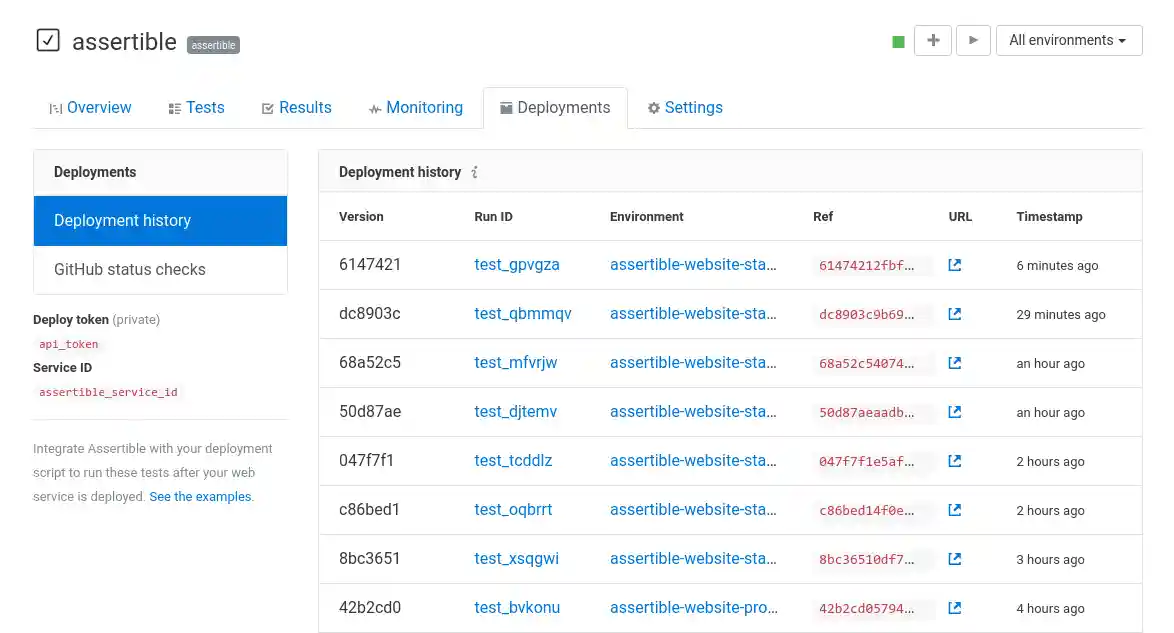Open run test_tcddlz
The width and height of the screenshot is (1174, 633).
click(x=513, y=461)
